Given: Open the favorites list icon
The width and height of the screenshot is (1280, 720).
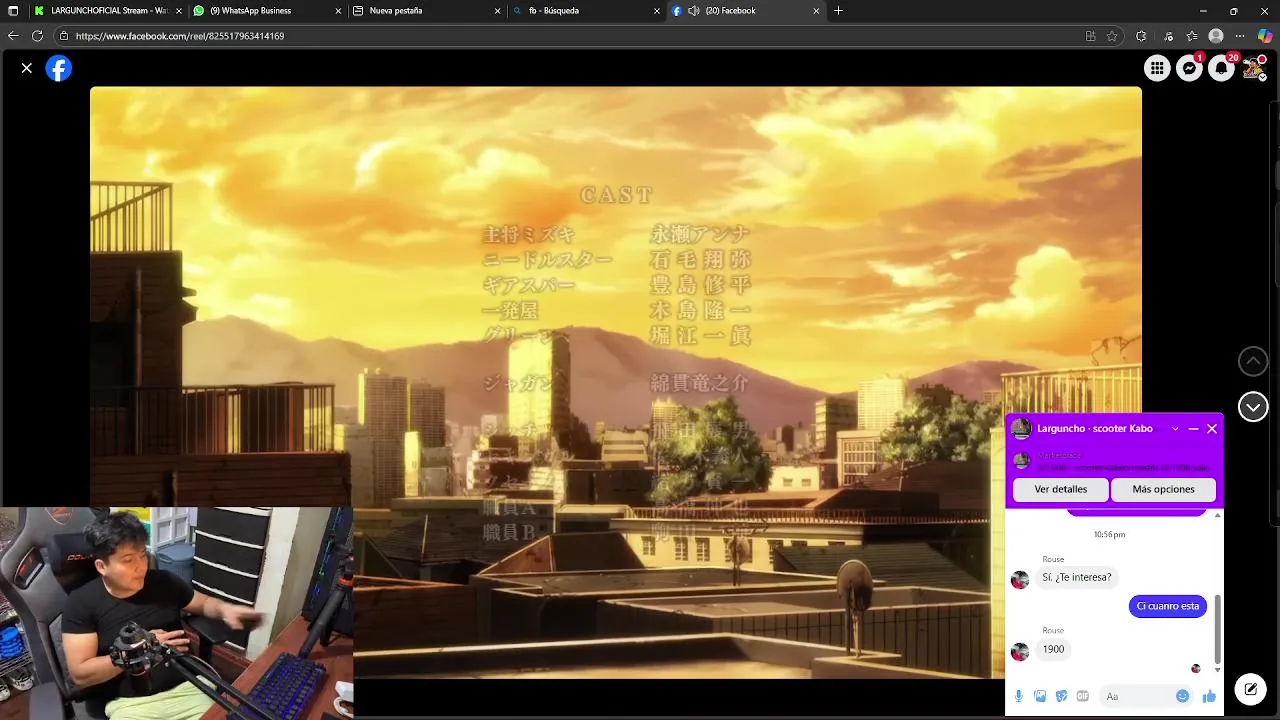Looking at the screenshot, I should click(1192, 36).
